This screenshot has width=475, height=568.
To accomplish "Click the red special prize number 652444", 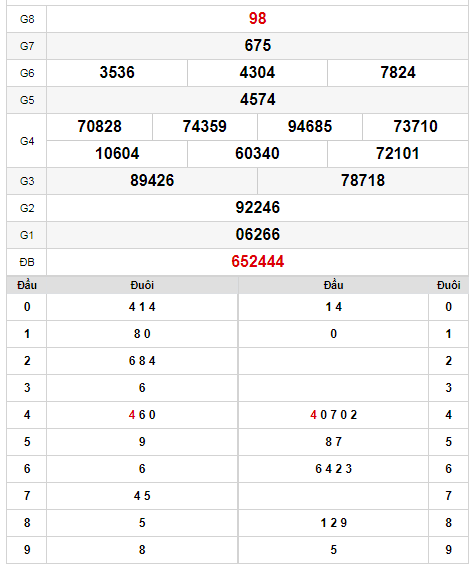I will point(258,262).
